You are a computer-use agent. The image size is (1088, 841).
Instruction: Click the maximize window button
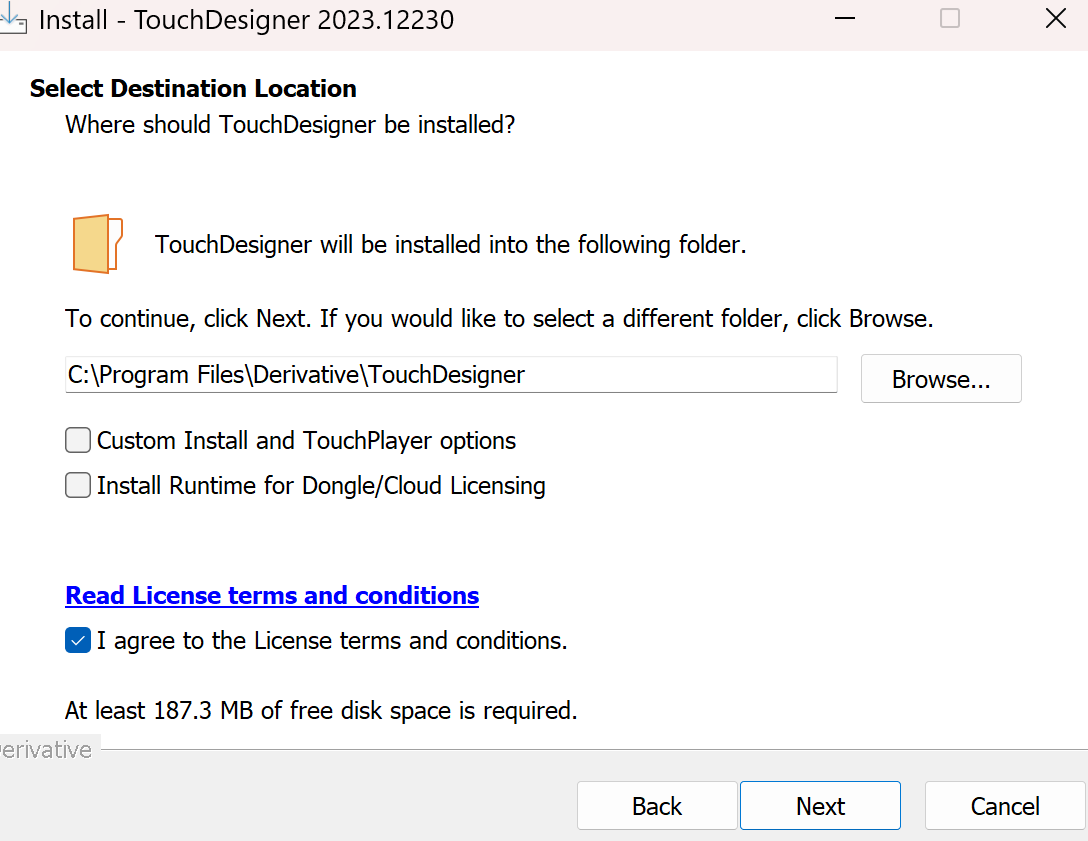click(x=950, y=19)
